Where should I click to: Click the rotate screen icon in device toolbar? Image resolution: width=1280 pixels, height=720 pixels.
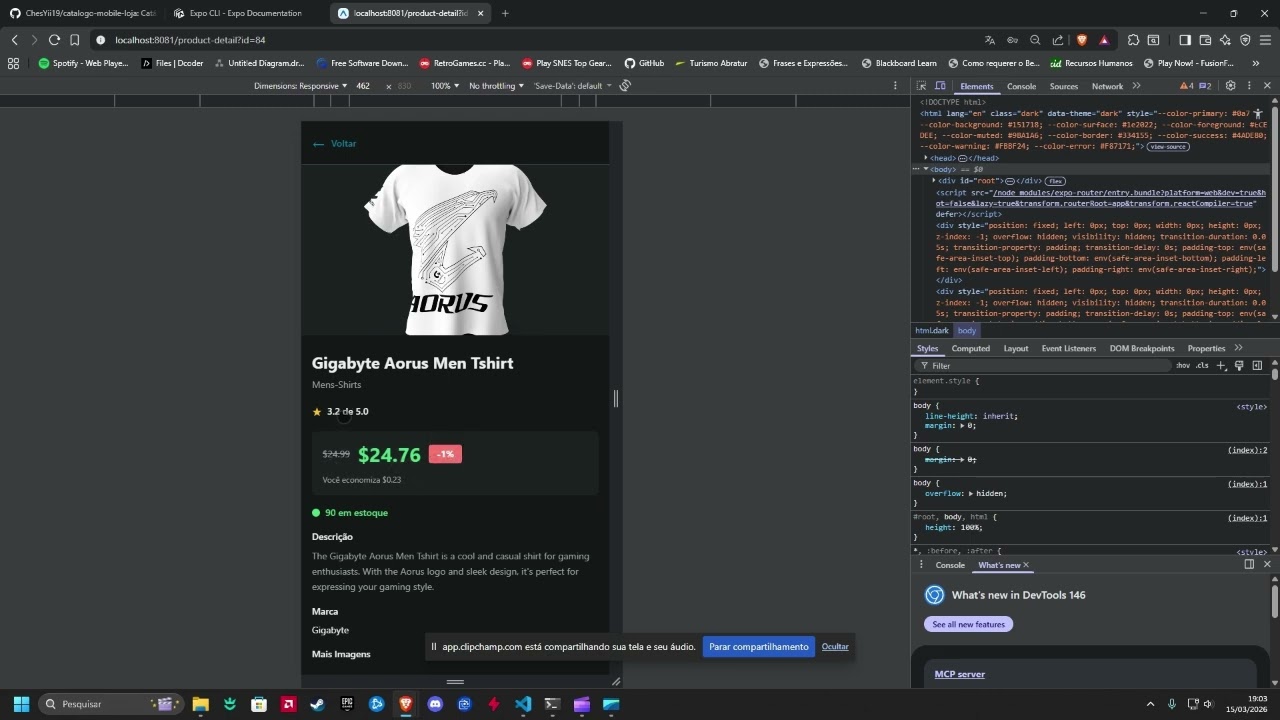tap(625, 86)
